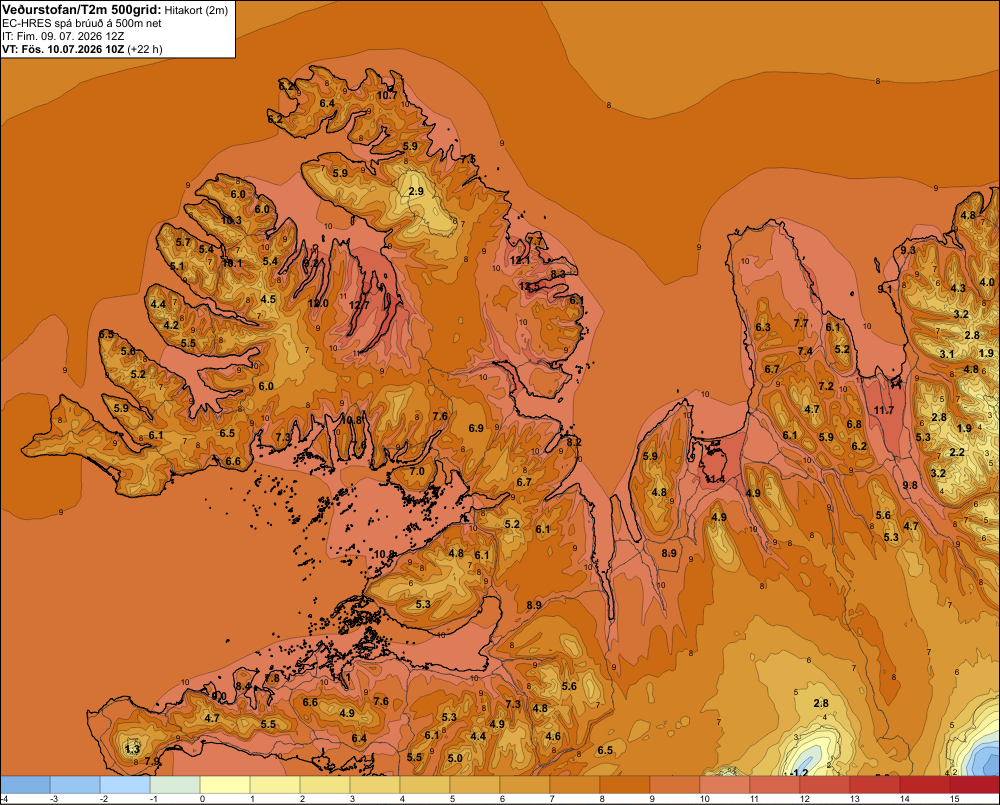
Task: Click the Veðurstofan/T2m 500grid title text
Action: click(81, 10)
